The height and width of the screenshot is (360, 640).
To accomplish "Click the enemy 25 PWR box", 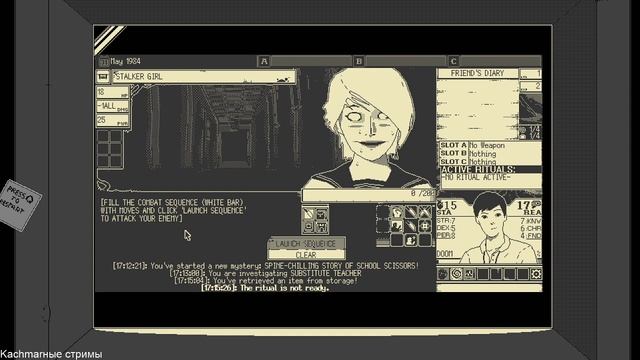I will tap(113, 120).
